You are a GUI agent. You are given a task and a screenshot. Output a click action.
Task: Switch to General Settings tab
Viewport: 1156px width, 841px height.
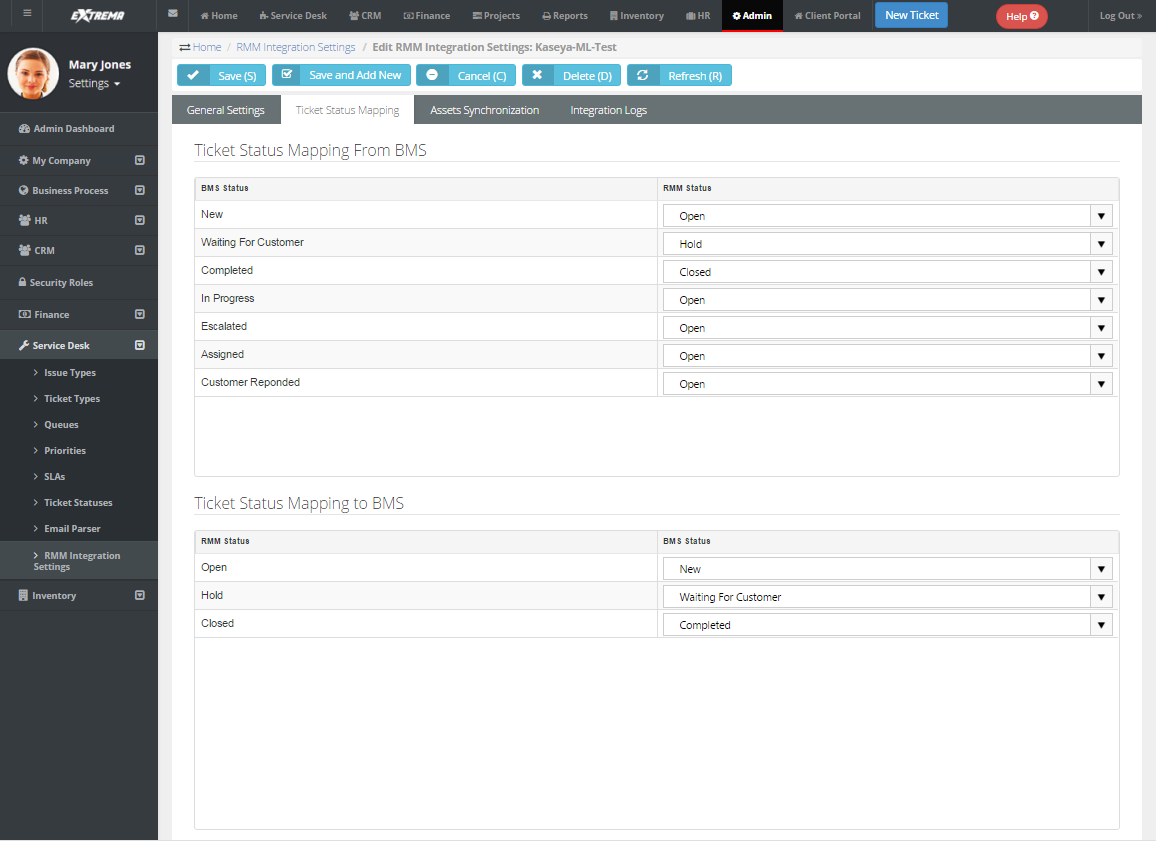tap(226, 110)
